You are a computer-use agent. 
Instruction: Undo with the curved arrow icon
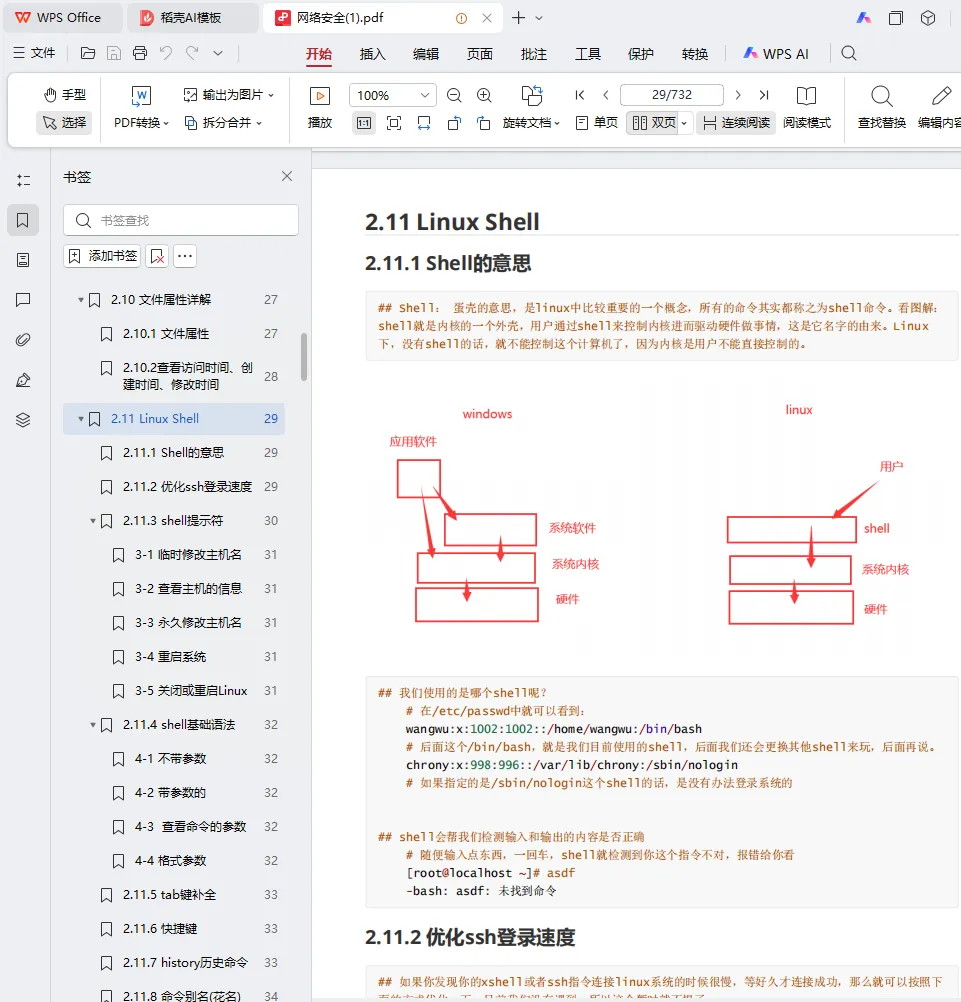click(166, 53)
